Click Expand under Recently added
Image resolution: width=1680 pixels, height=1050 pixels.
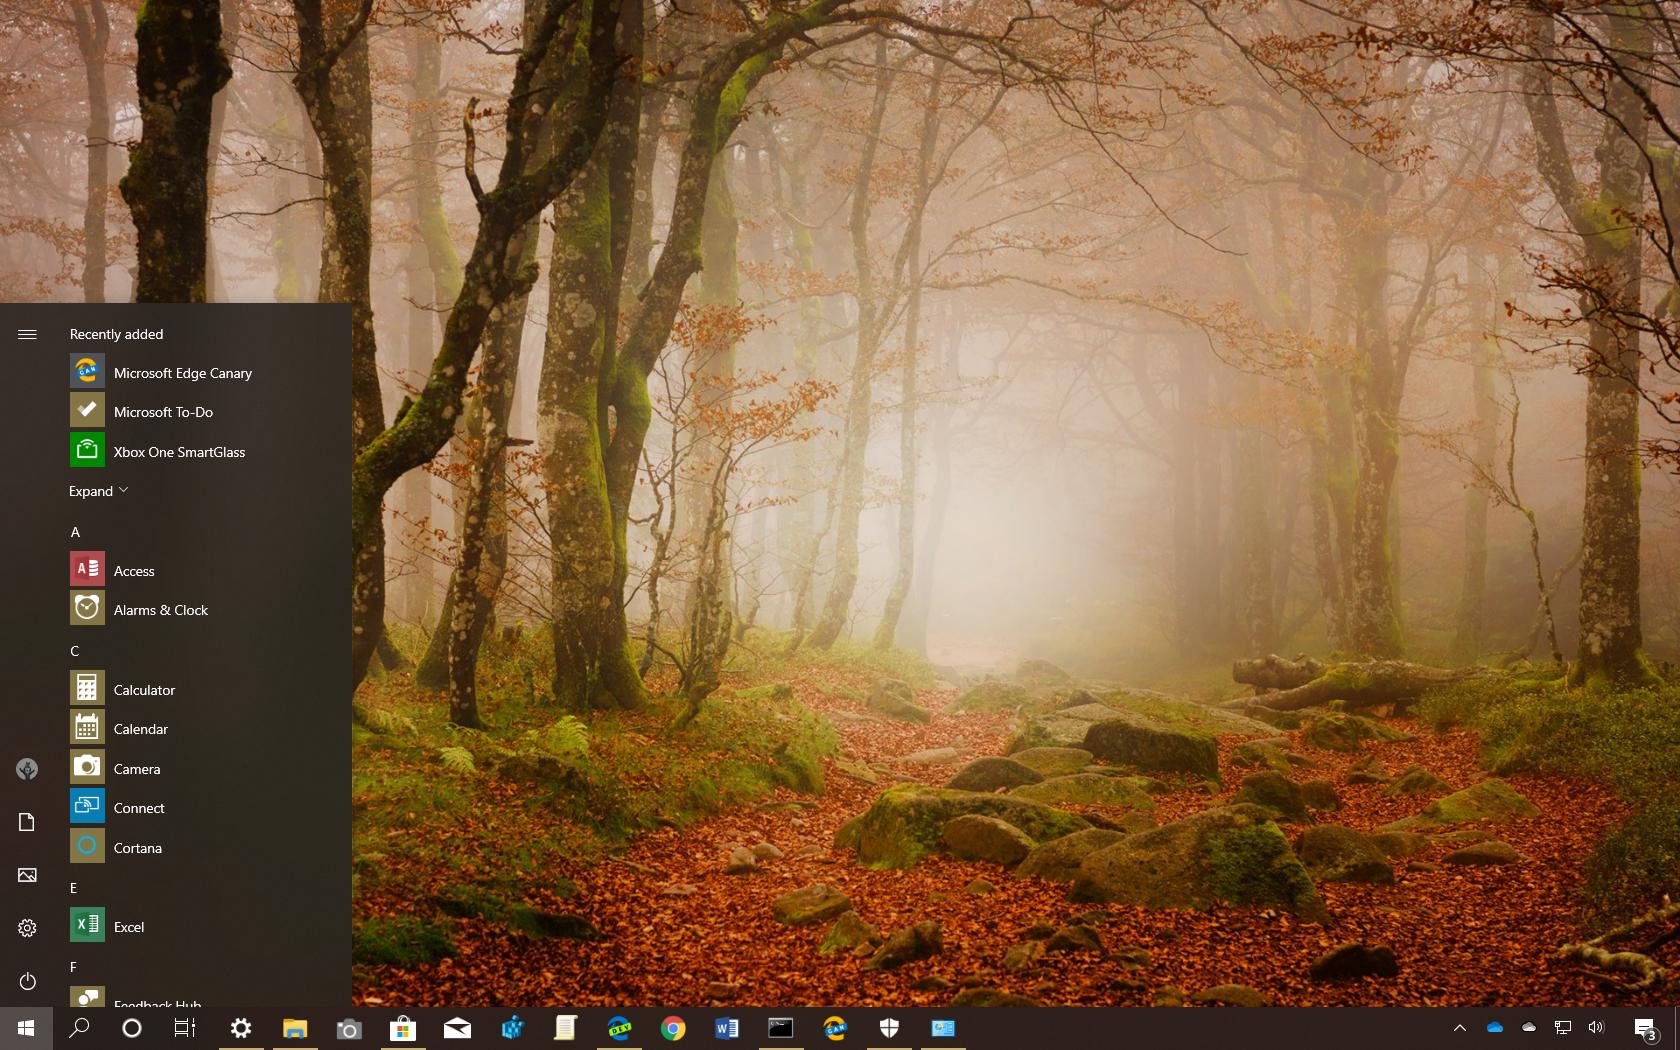(97, 491)
